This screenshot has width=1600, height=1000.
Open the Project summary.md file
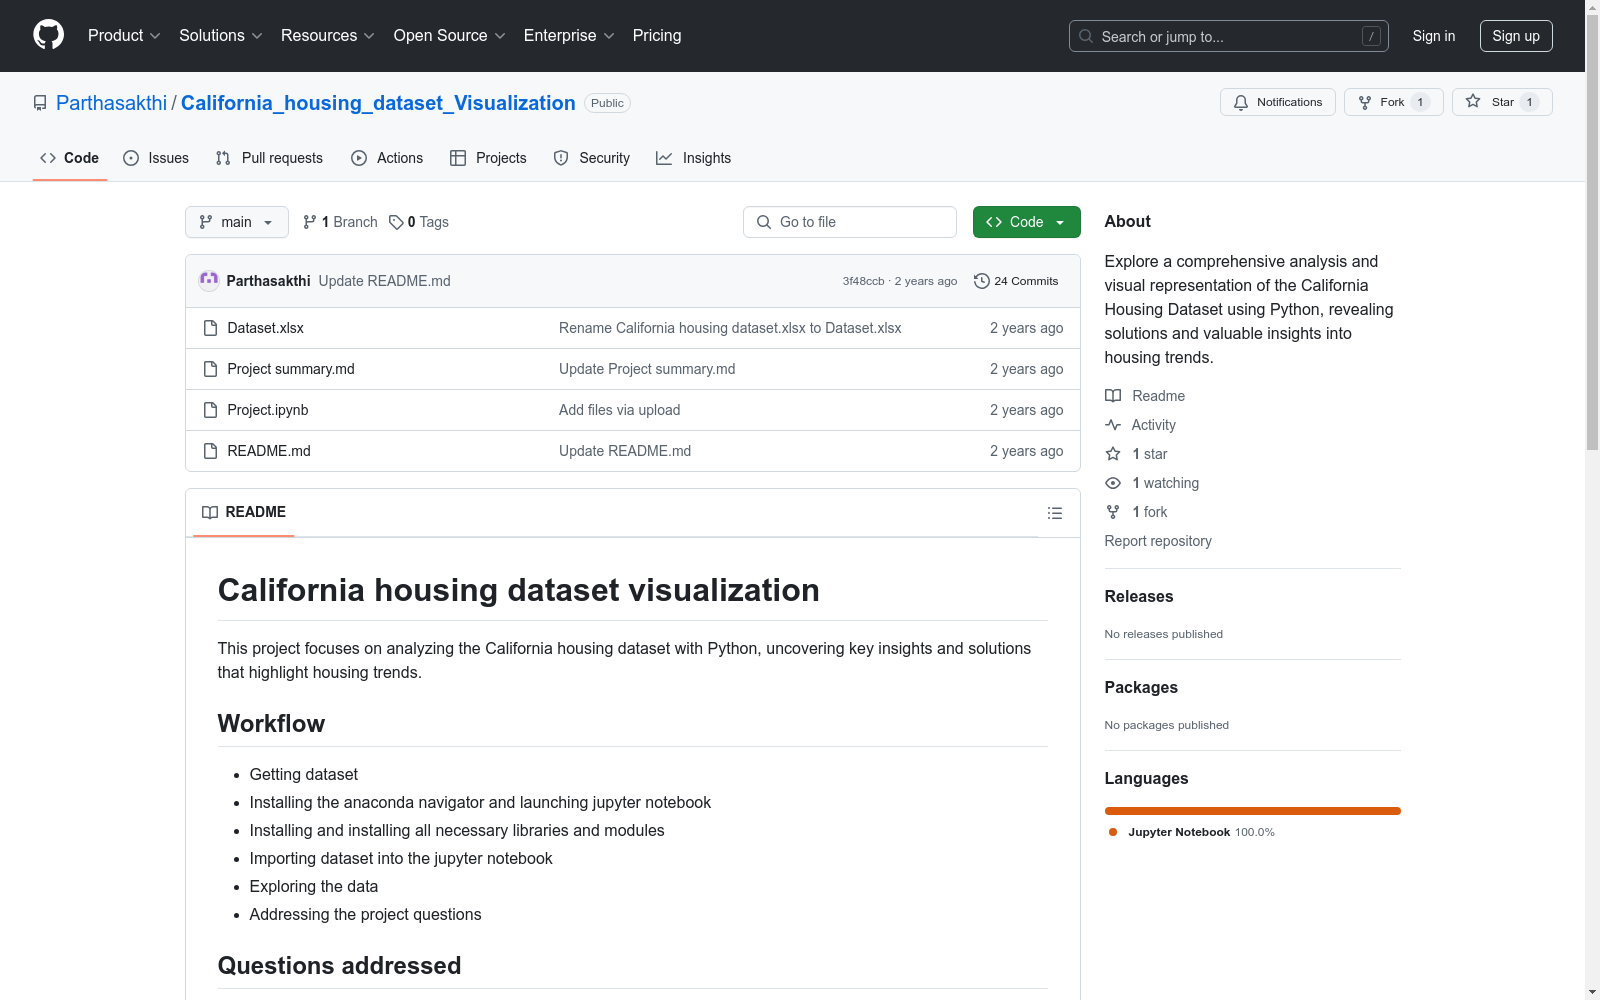click(291, 369)
